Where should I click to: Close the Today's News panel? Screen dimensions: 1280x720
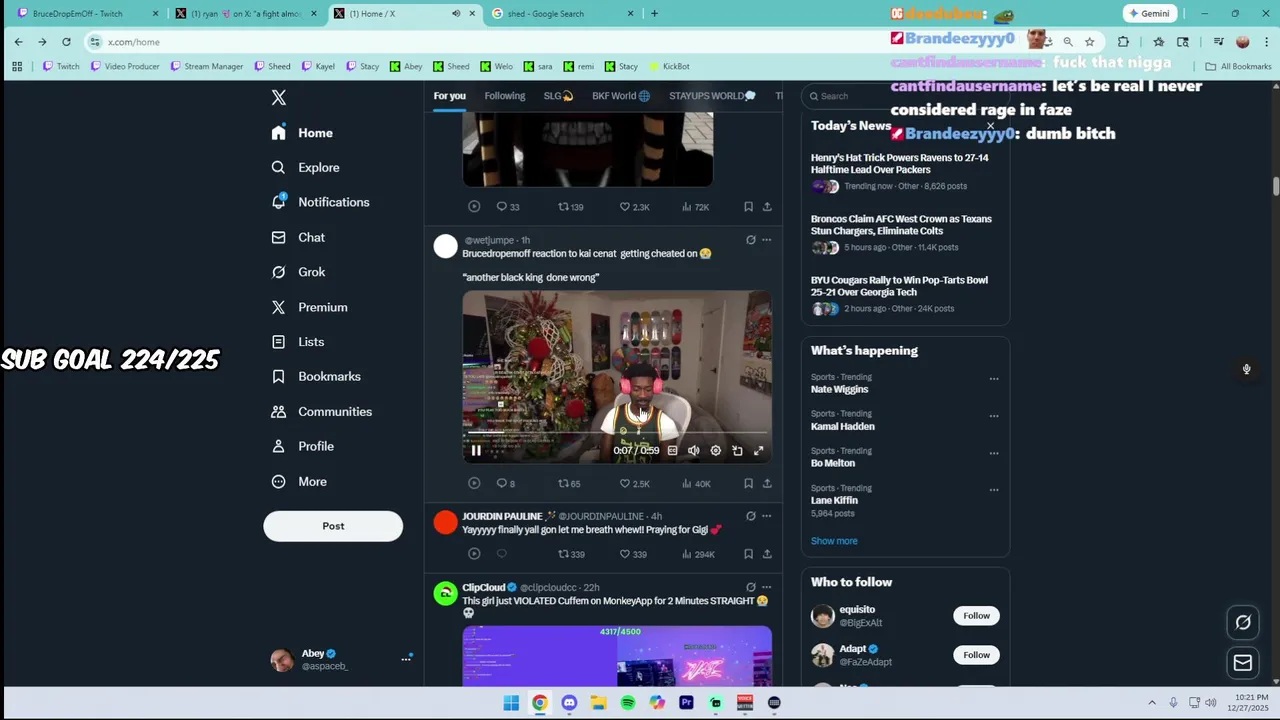click(x=990, y=126)
